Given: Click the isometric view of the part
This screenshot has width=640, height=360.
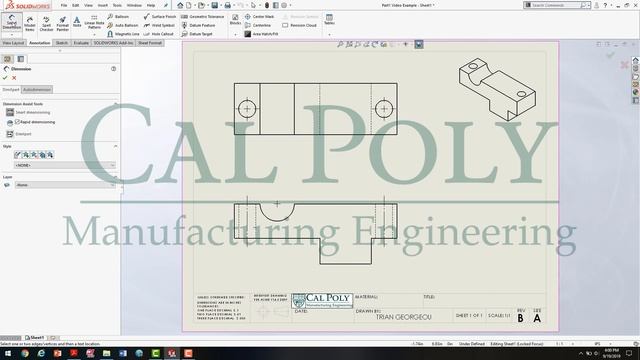Looking at the screenshot, I should [497, 90].
